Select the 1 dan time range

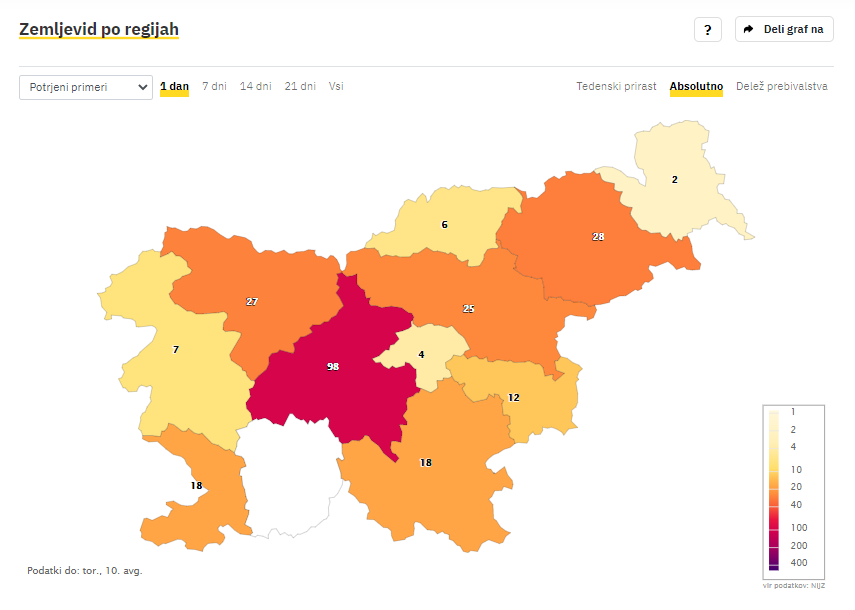(174, 86)
